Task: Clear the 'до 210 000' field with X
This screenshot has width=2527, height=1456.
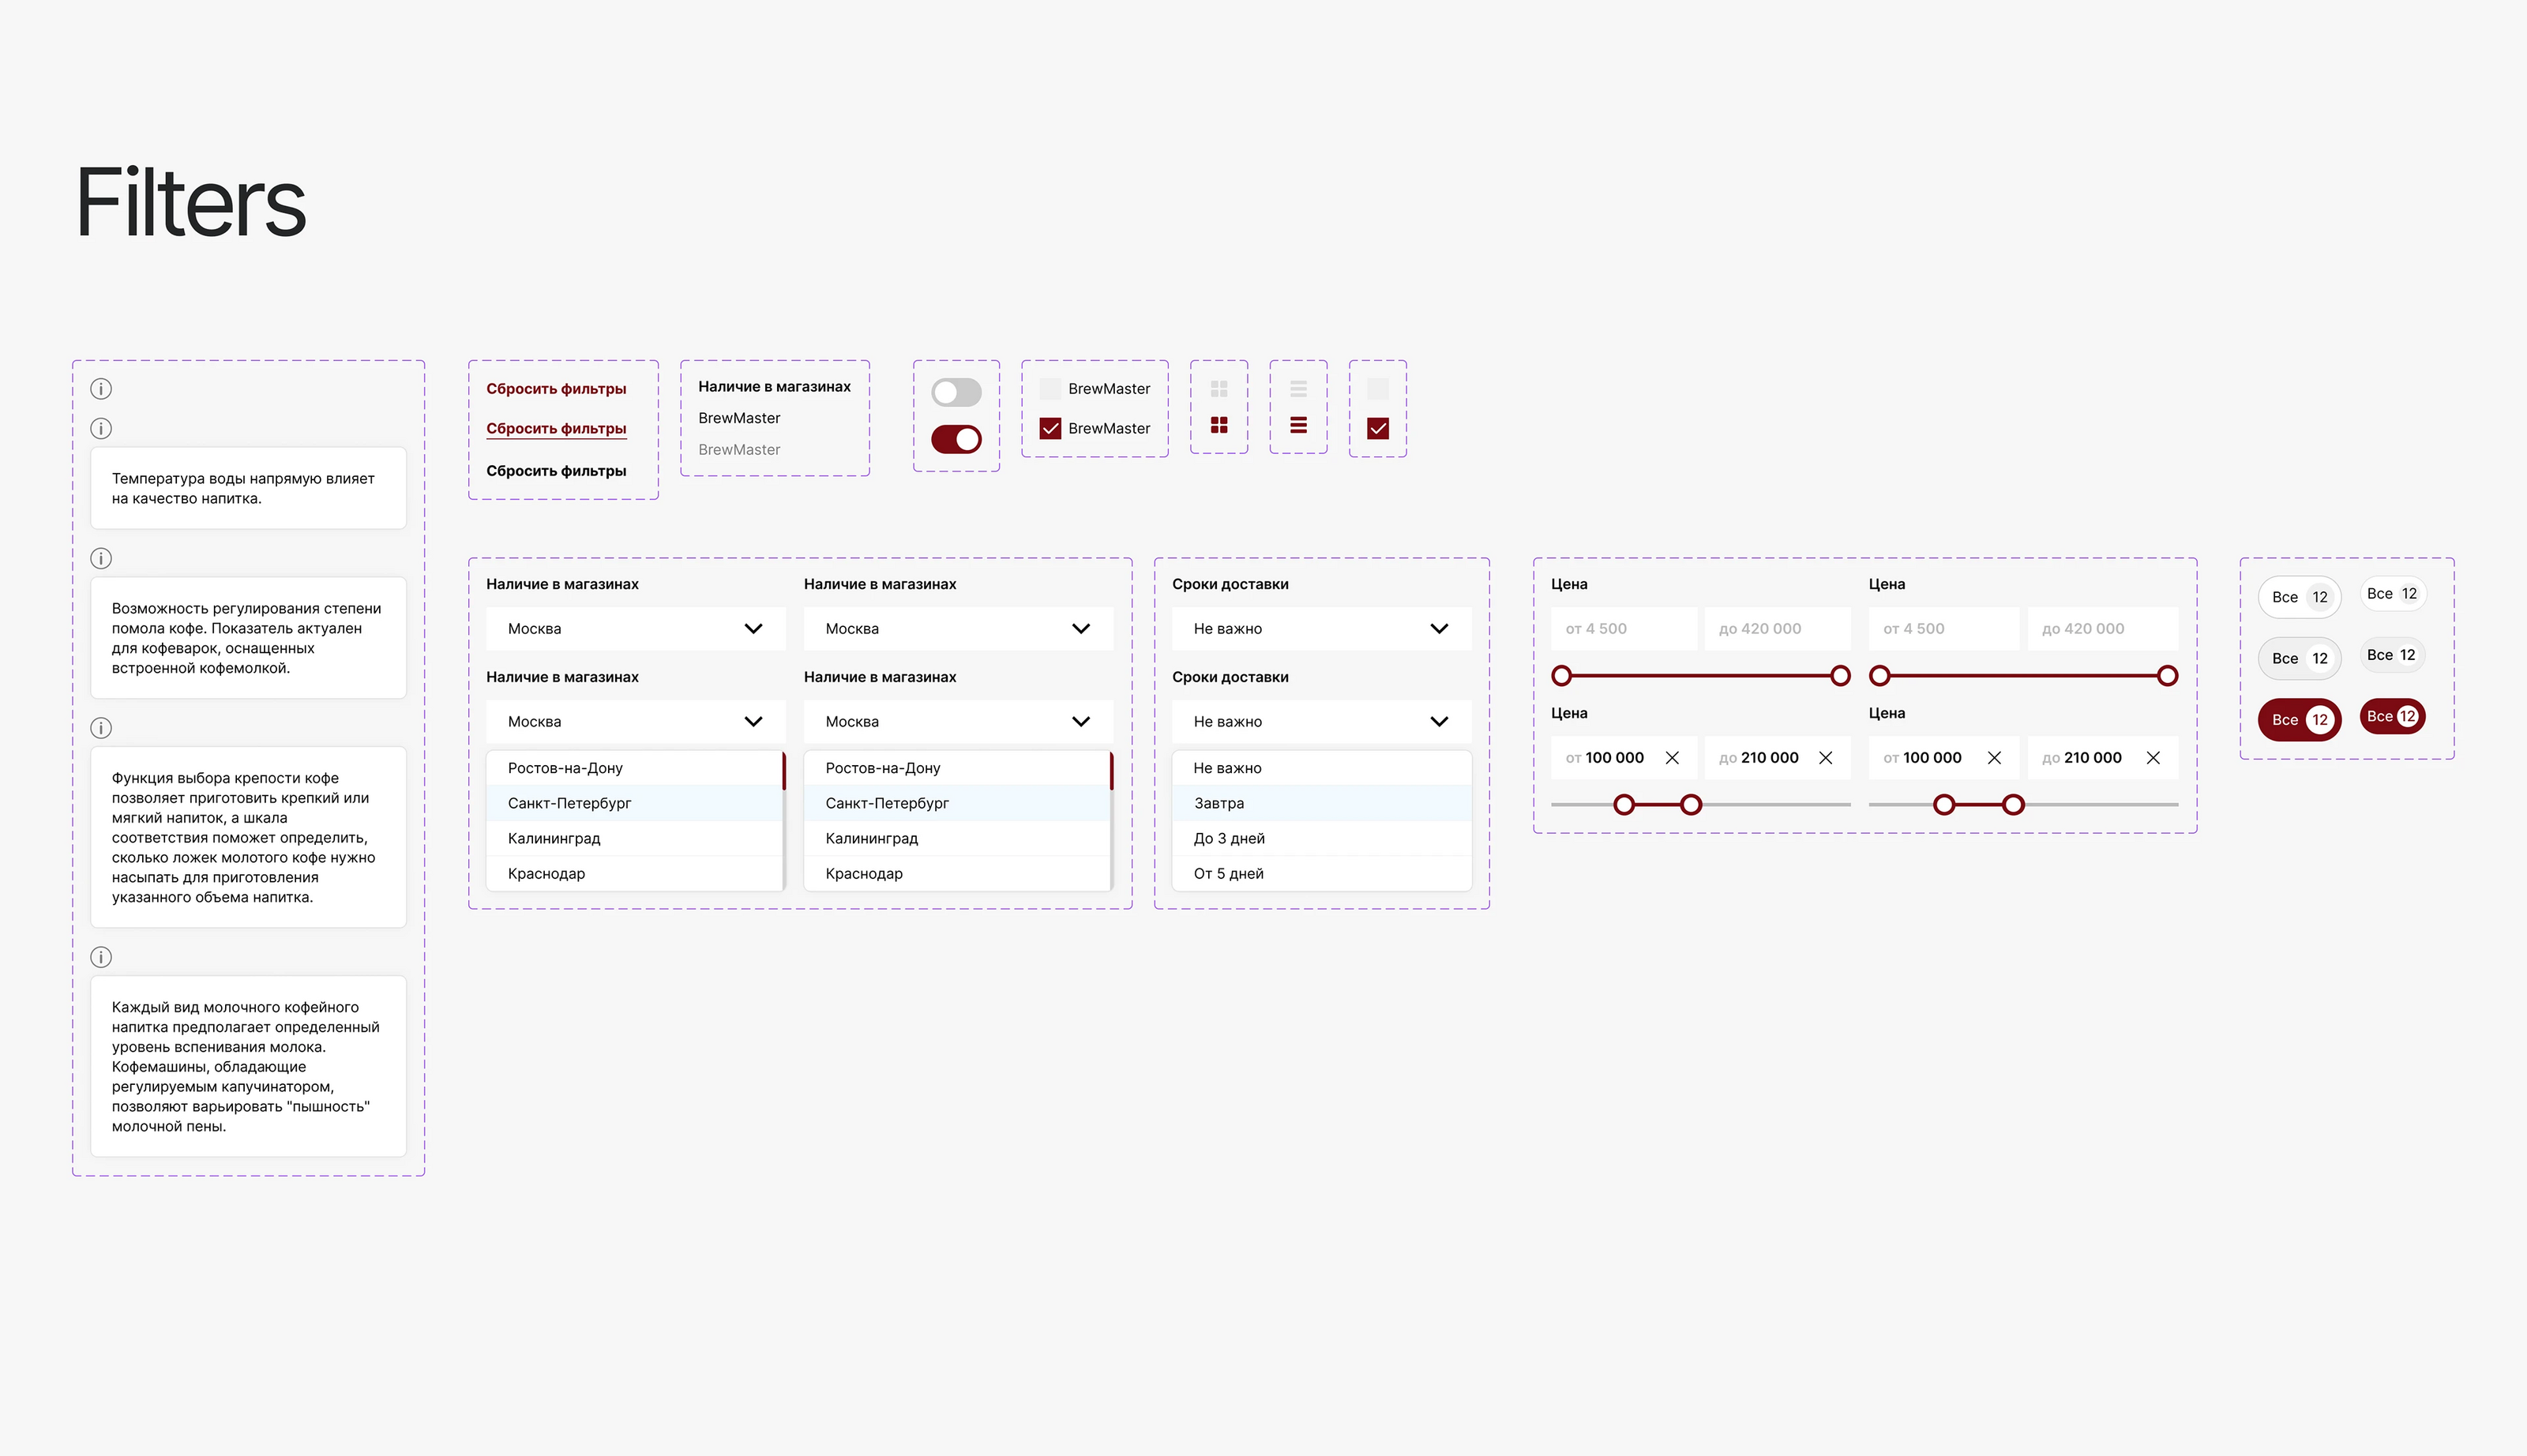Action: pos(1825,758)
